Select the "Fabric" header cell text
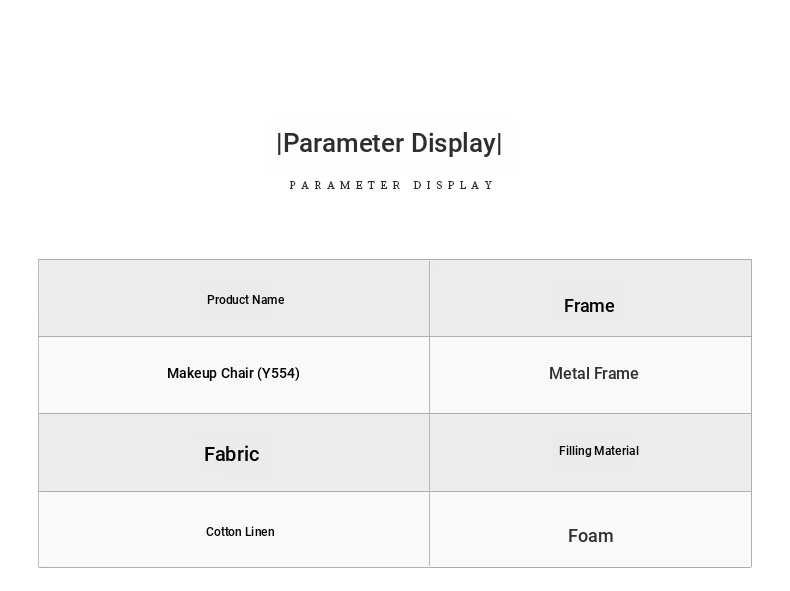Screen dimensions: 790x591 232,454
